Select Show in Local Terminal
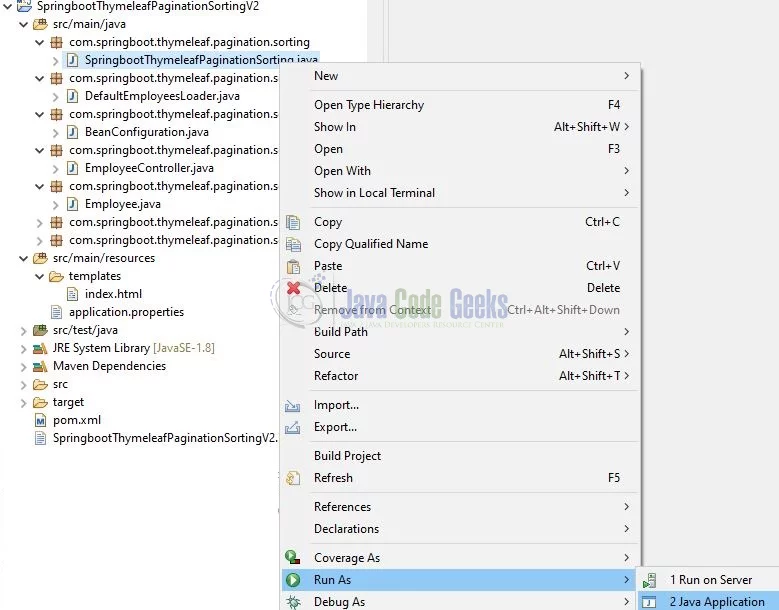779x610 pixels. 461,193
